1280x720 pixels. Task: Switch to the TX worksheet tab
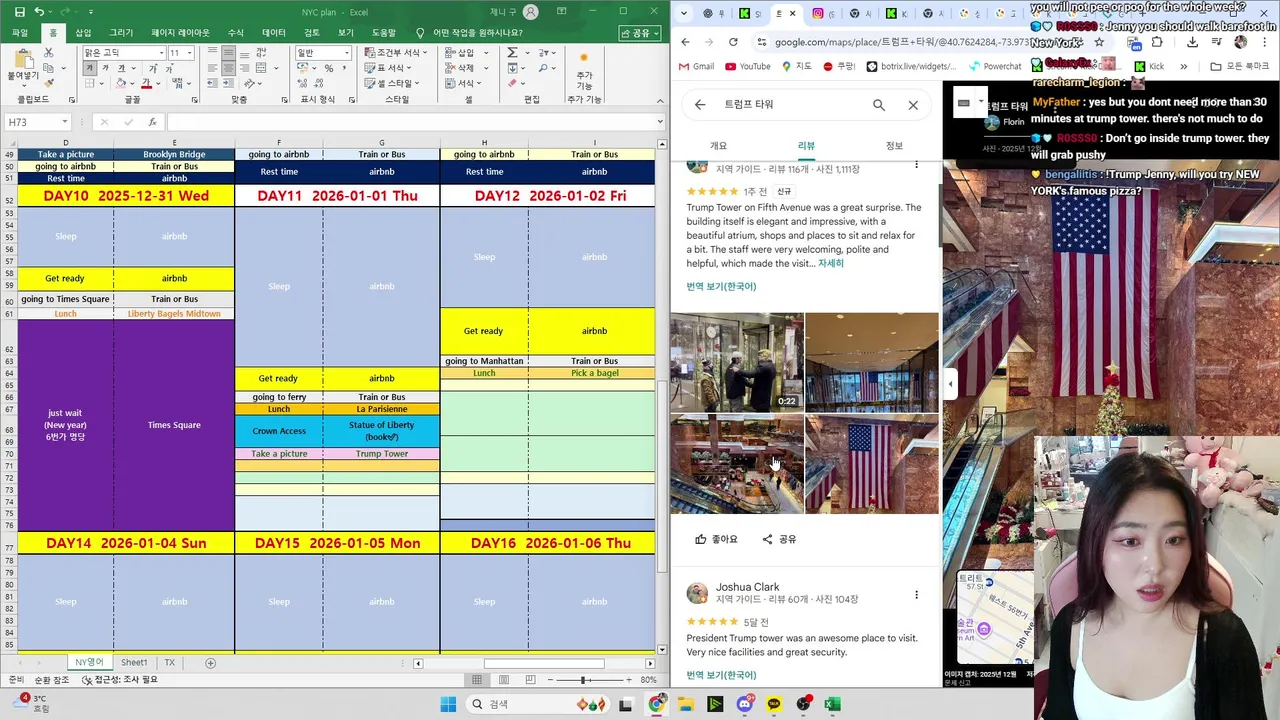tap(170, 663)
